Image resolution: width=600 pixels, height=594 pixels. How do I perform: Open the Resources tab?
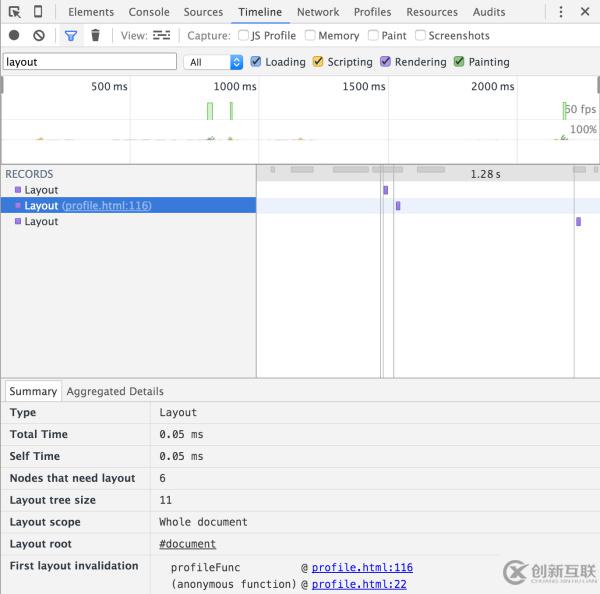(432, 12)
